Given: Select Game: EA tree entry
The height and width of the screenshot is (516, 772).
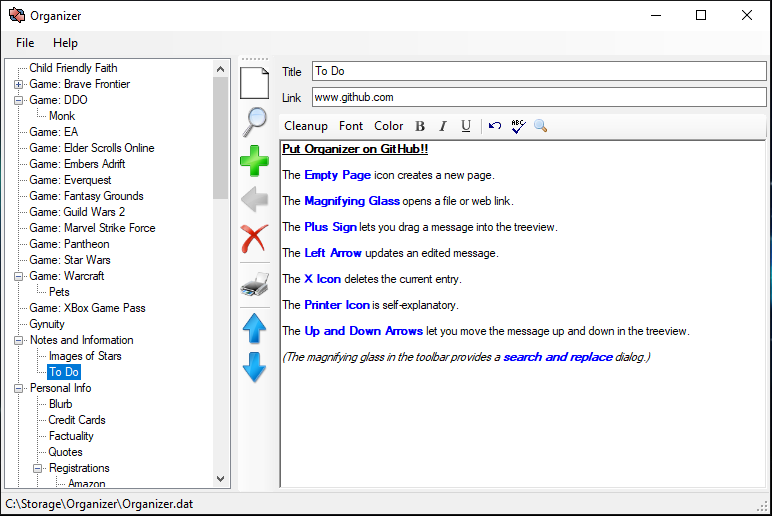Looking at the screenshot, I should click(54, 132).
